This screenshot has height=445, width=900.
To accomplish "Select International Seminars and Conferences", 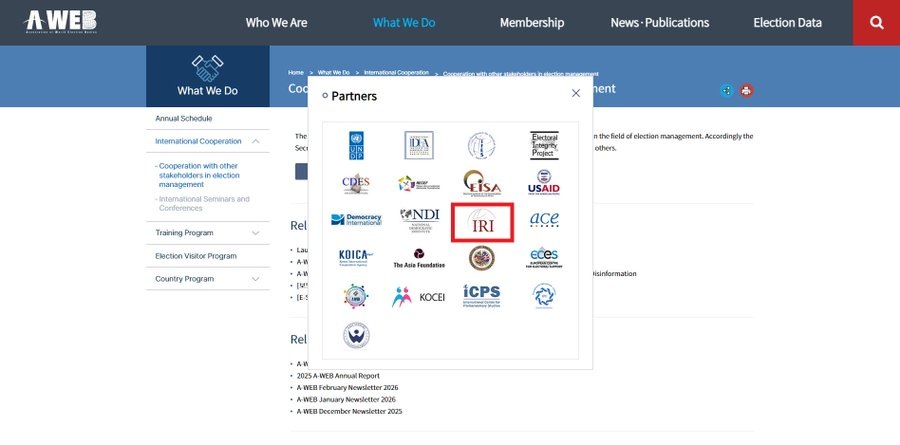I will click(x=204, y=203).
